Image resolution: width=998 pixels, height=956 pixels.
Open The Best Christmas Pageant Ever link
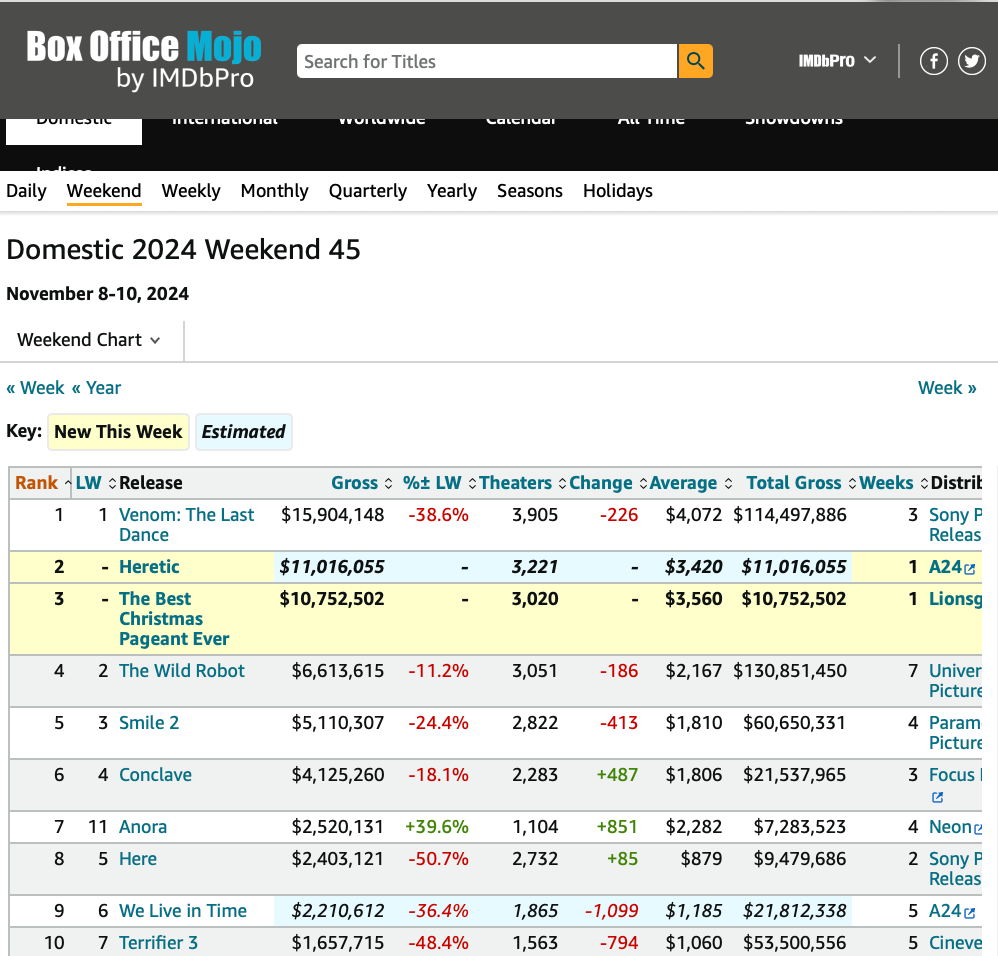pos(174,619)
